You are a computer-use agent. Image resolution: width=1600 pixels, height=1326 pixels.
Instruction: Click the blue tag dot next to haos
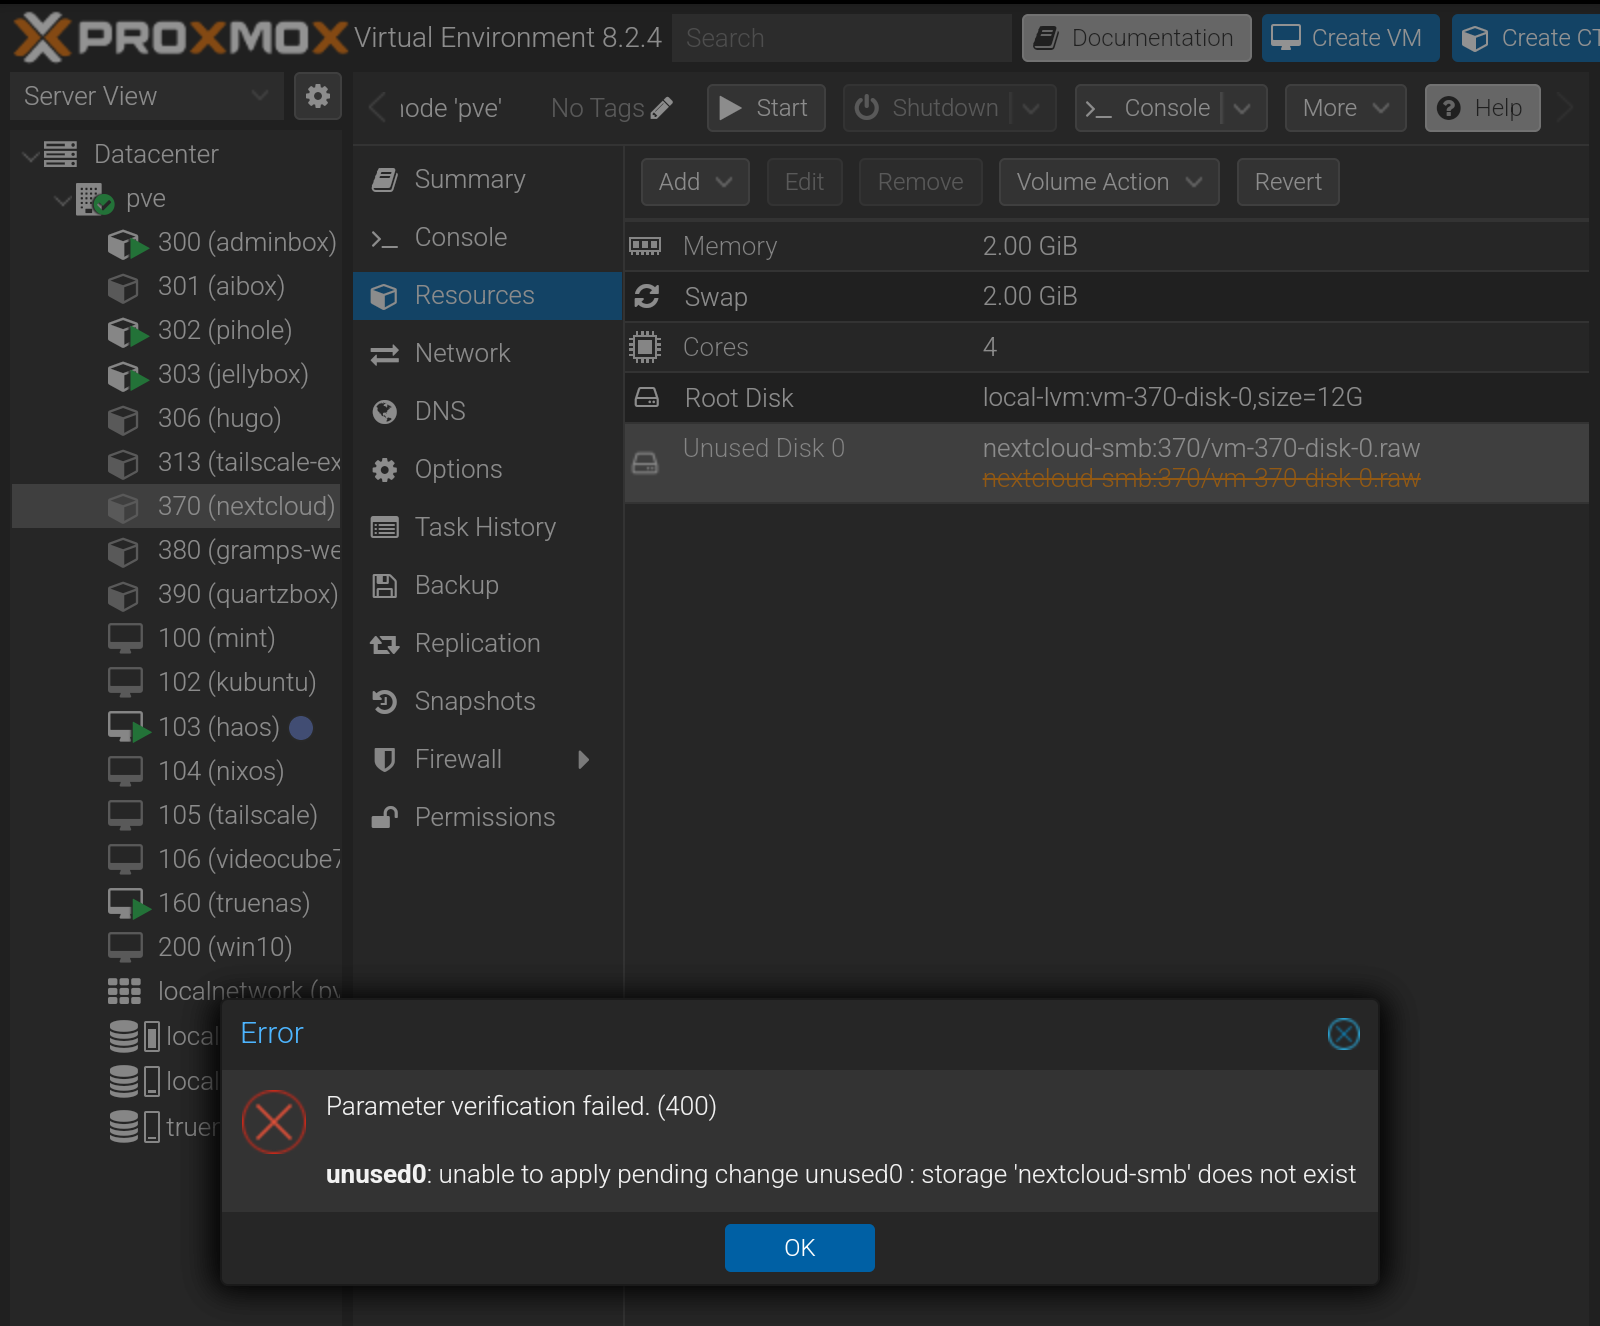point(301,727)
